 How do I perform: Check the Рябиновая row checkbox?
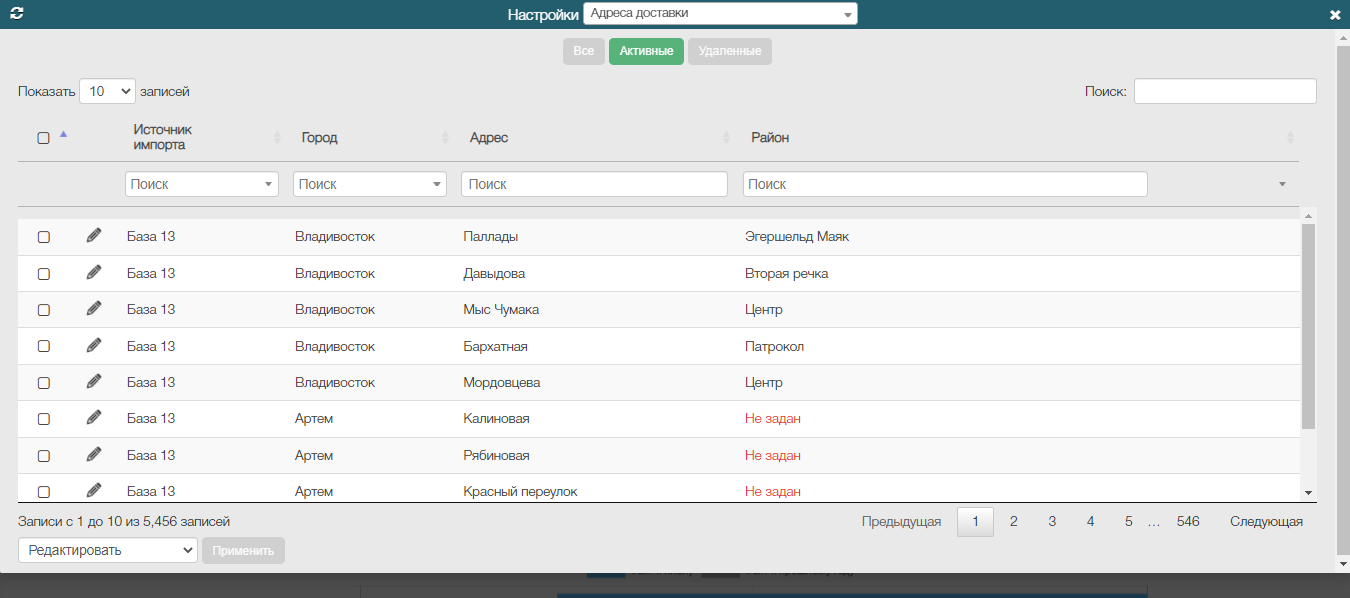(x=43, y=456)
